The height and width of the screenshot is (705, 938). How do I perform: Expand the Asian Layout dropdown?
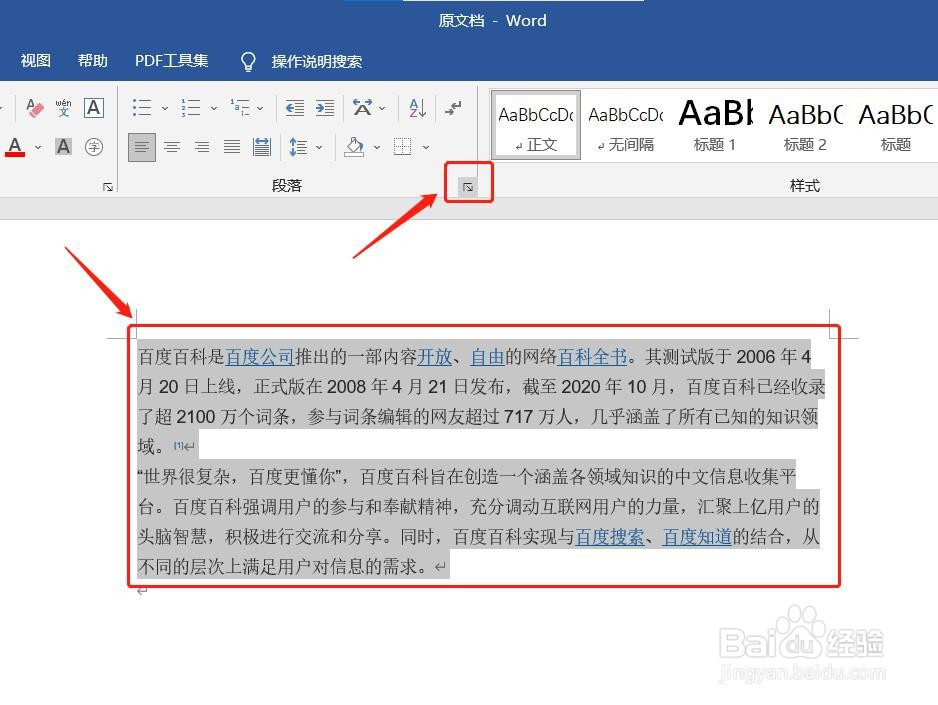pyautogui.click(x=382, y=108)
